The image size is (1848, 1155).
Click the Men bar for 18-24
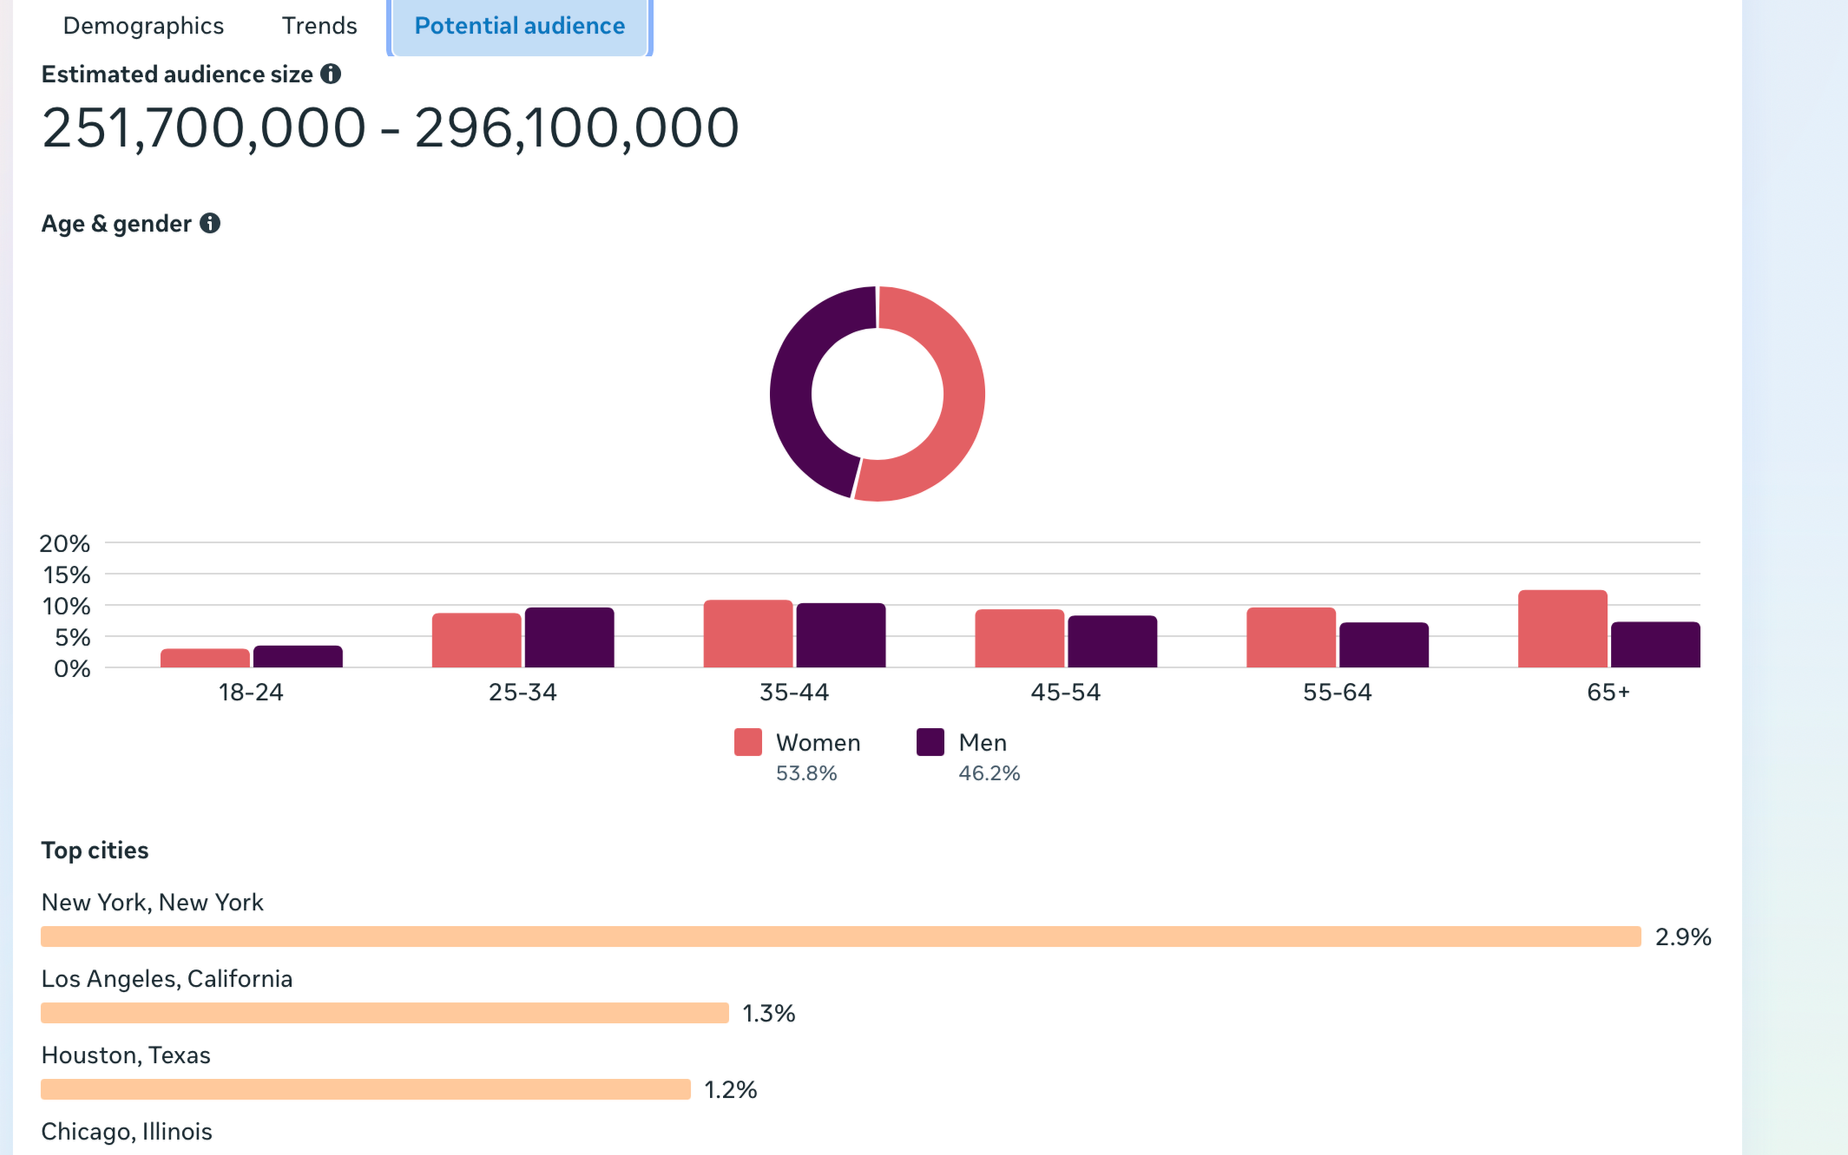point(298,657)
